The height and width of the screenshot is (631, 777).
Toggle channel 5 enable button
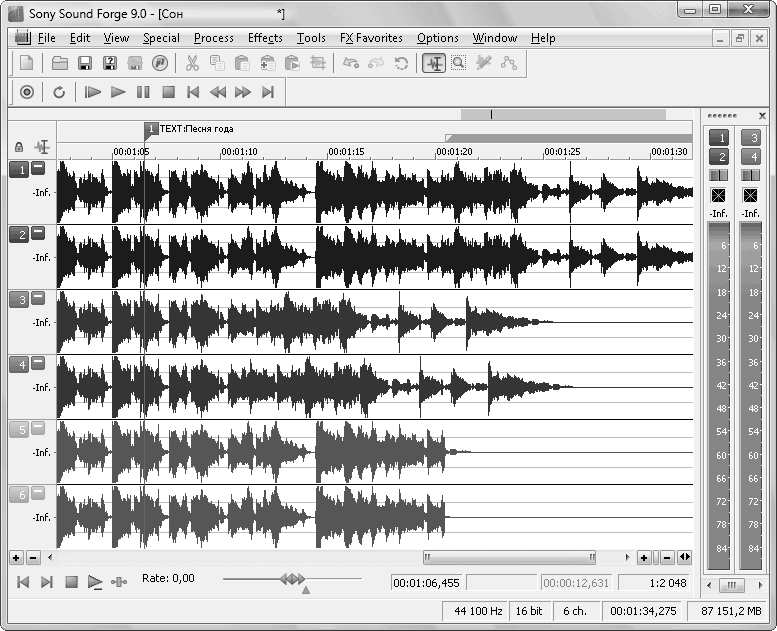[18, 430]
